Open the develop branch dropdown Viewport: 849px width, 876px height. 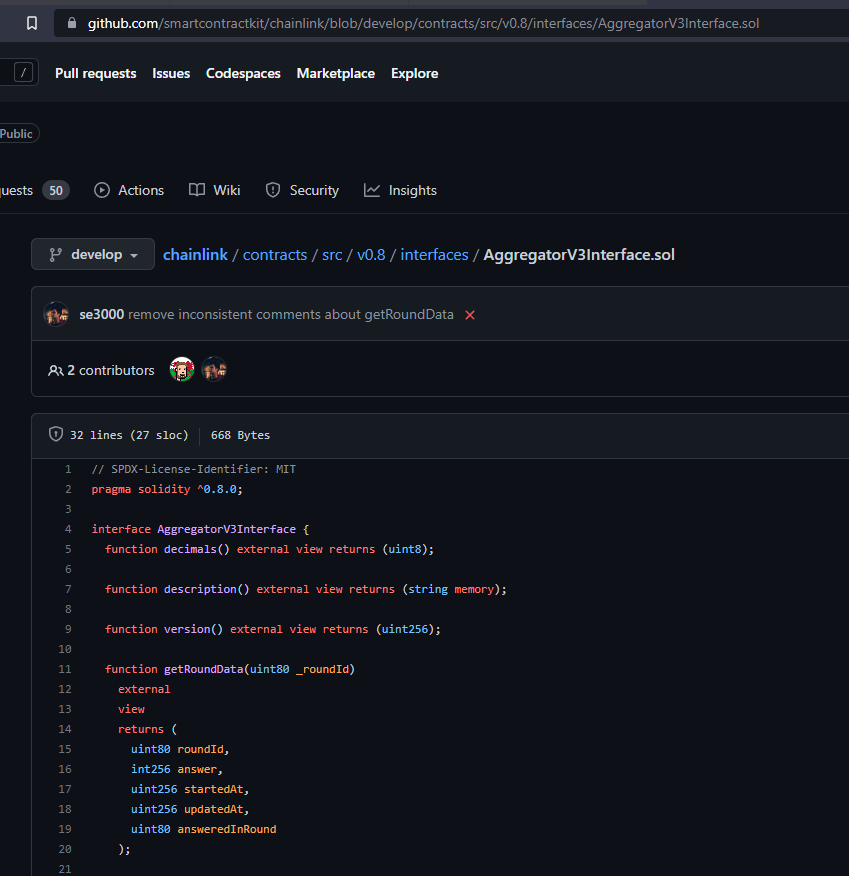(x=93, y=254)
